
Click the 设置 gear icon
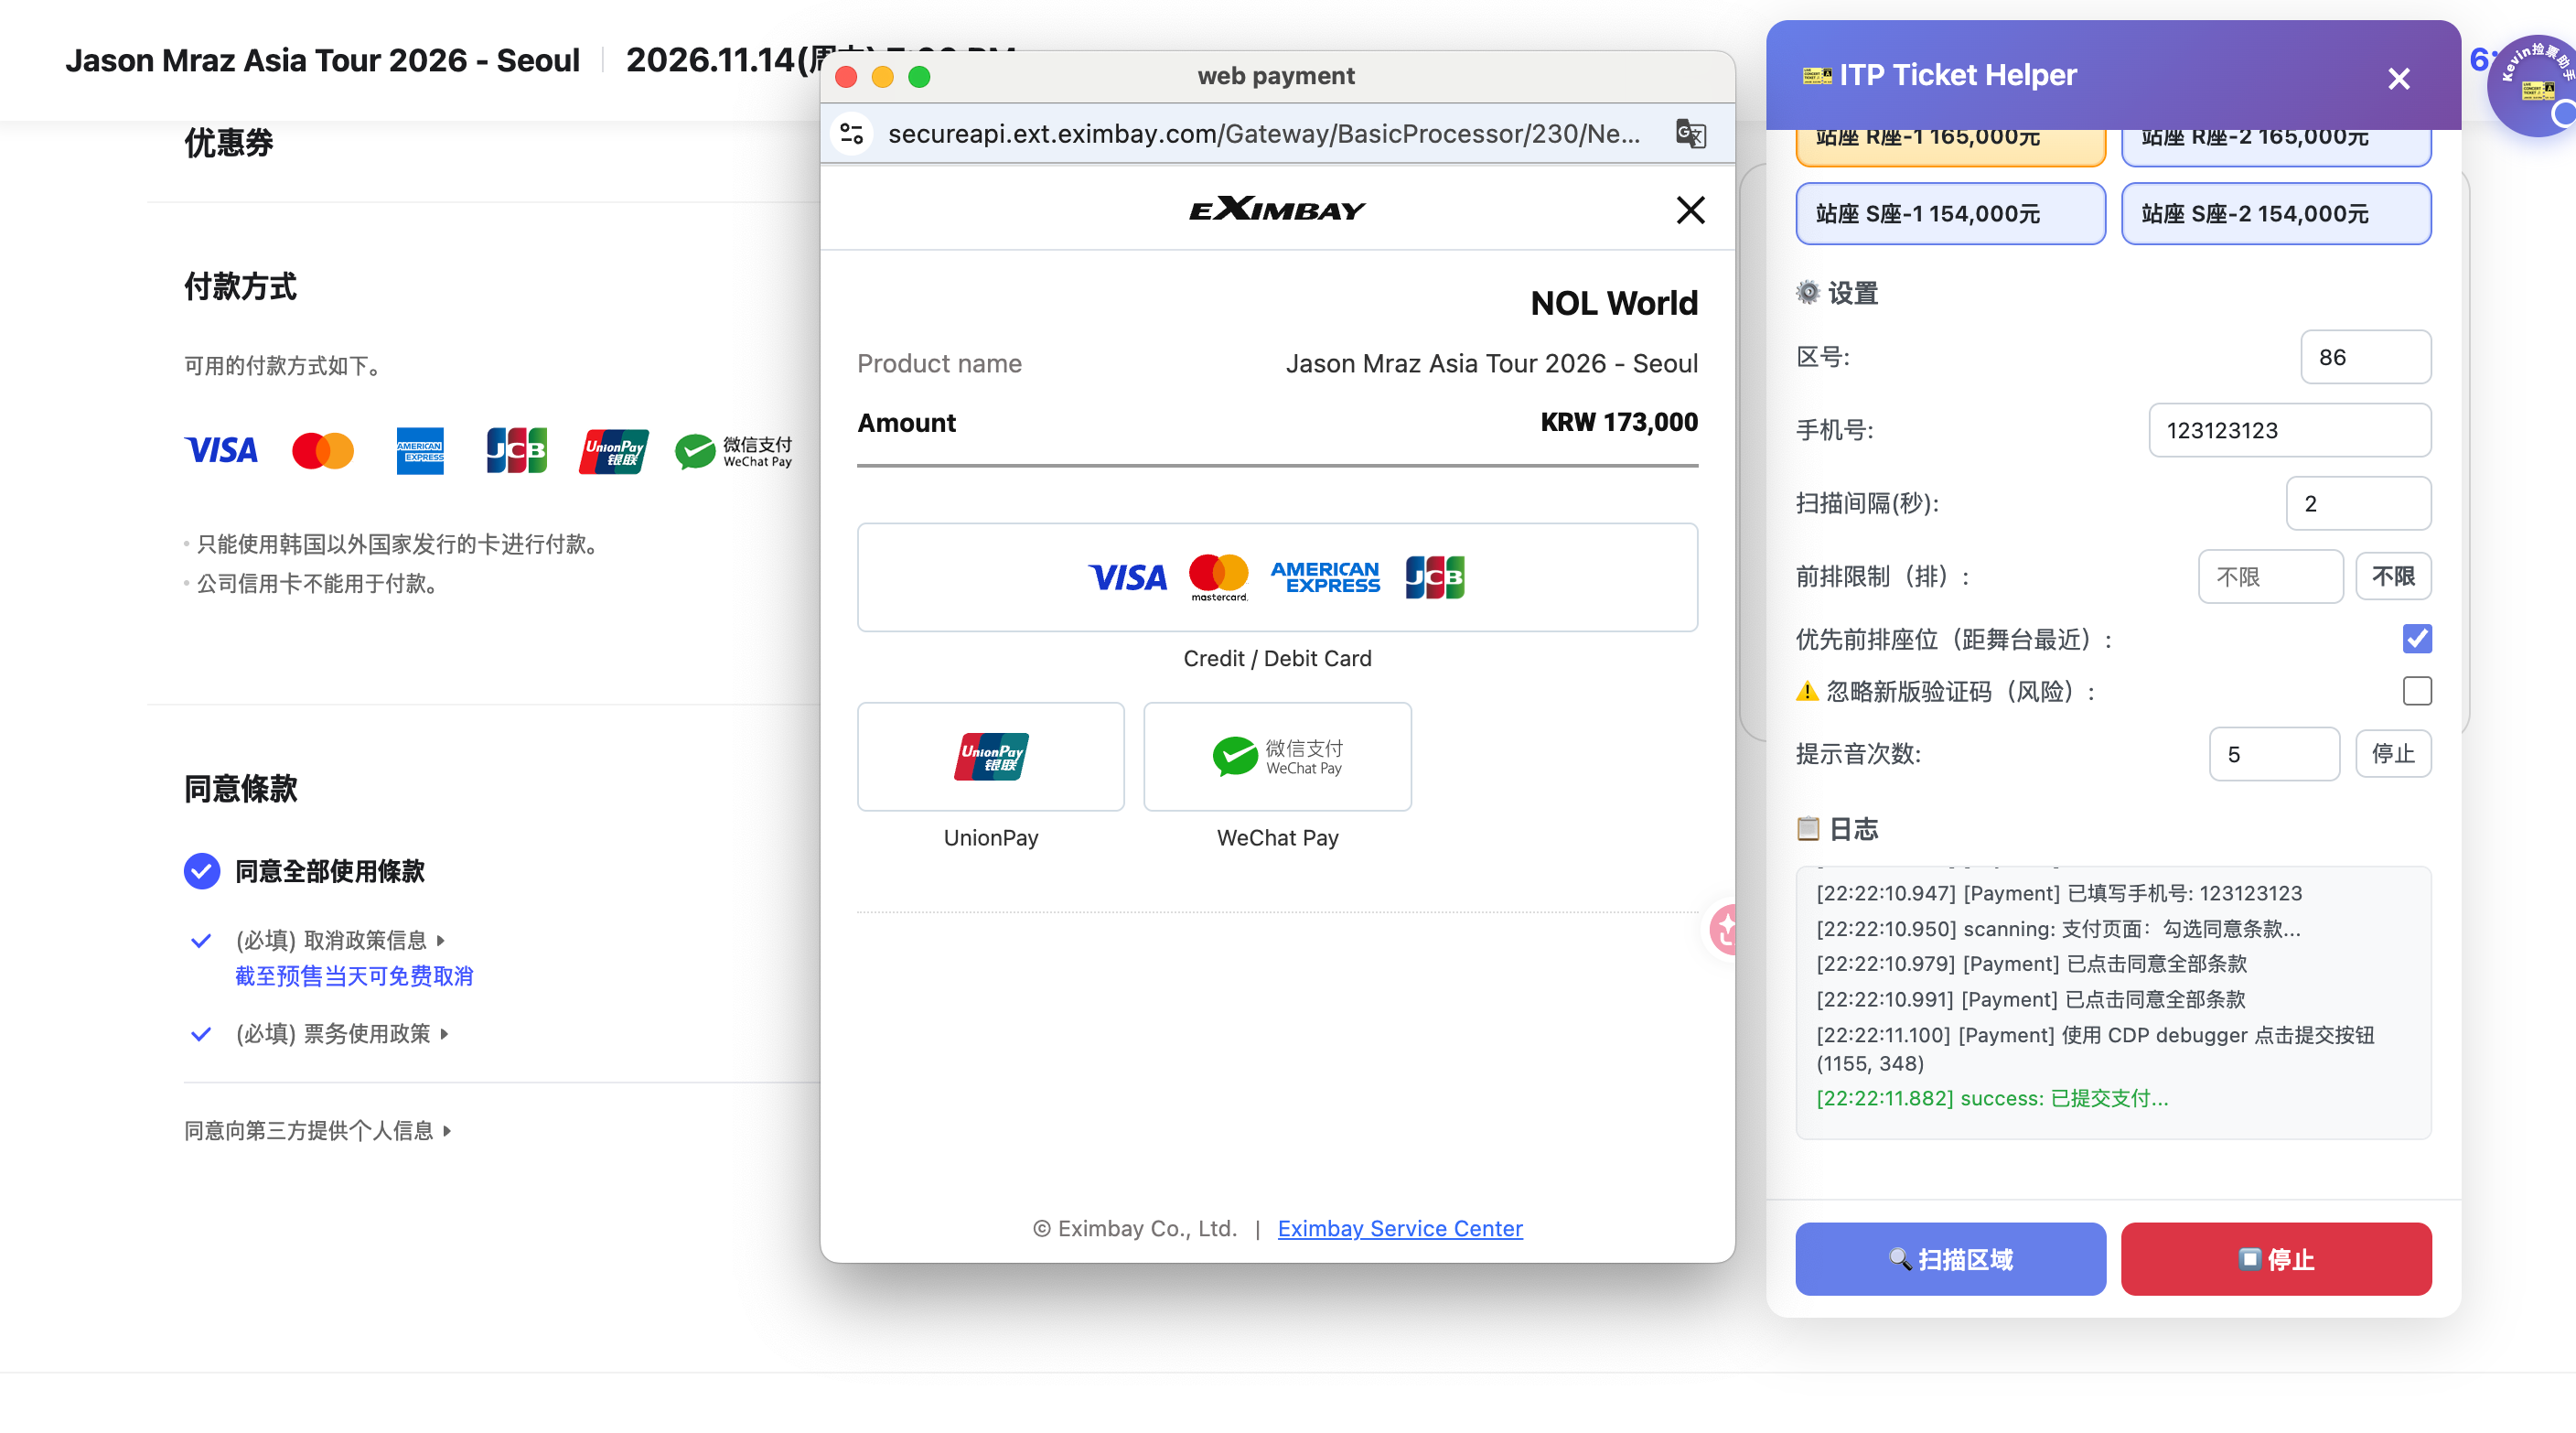tap(1807, 292)
